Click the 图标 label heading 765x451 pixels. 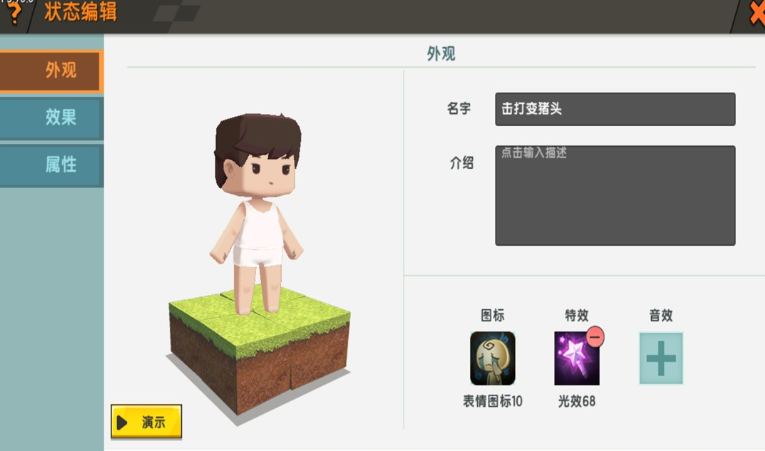pyautogui.click(x=492, y=315)
